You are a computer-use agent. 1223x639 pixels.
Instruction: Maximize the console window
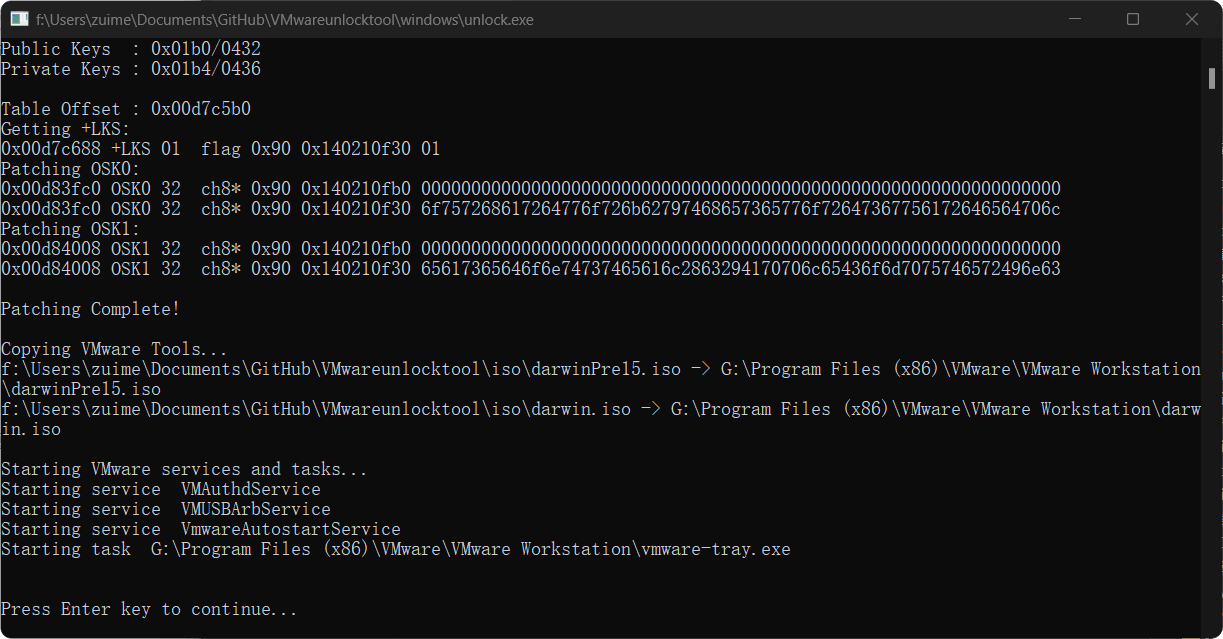pos(1133,19)
